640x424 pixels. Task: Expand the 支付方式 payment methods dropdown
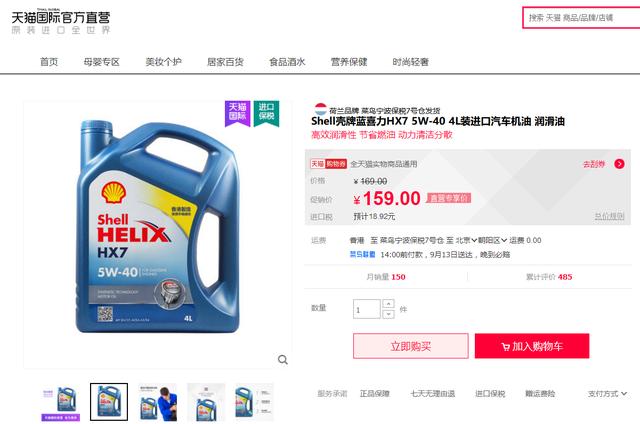tap(607, 394)
